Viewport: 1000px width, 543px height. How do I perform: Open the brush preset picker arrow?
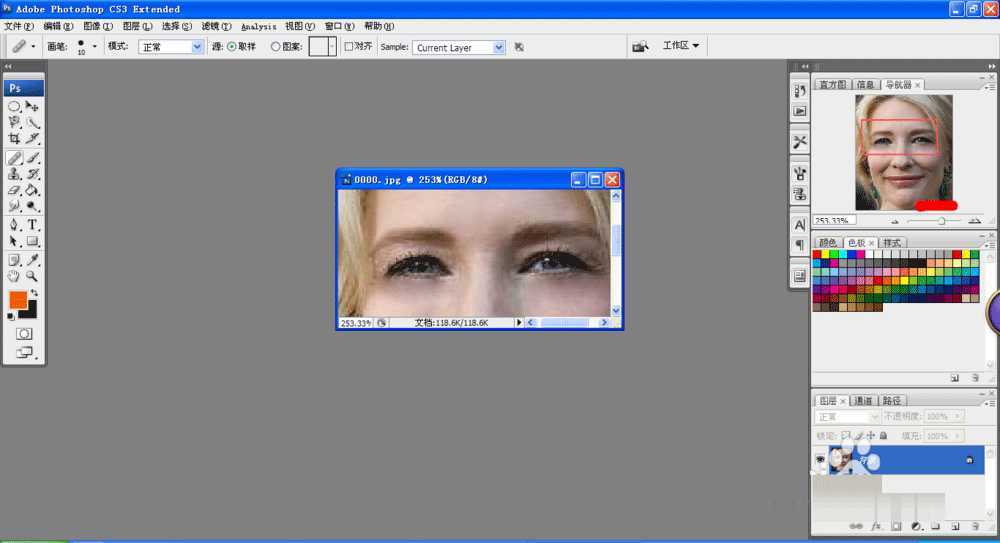point(94,47)
